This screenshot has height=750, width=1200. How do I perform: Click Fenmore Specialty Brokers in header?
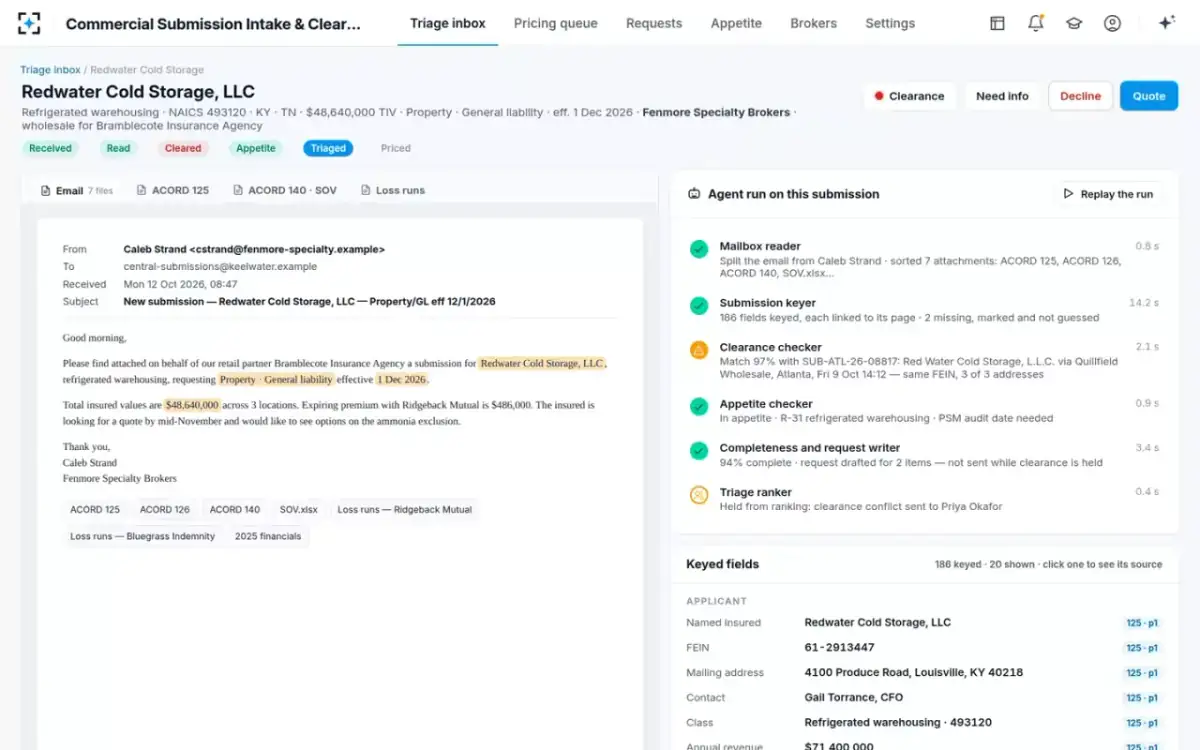point(716,112)
